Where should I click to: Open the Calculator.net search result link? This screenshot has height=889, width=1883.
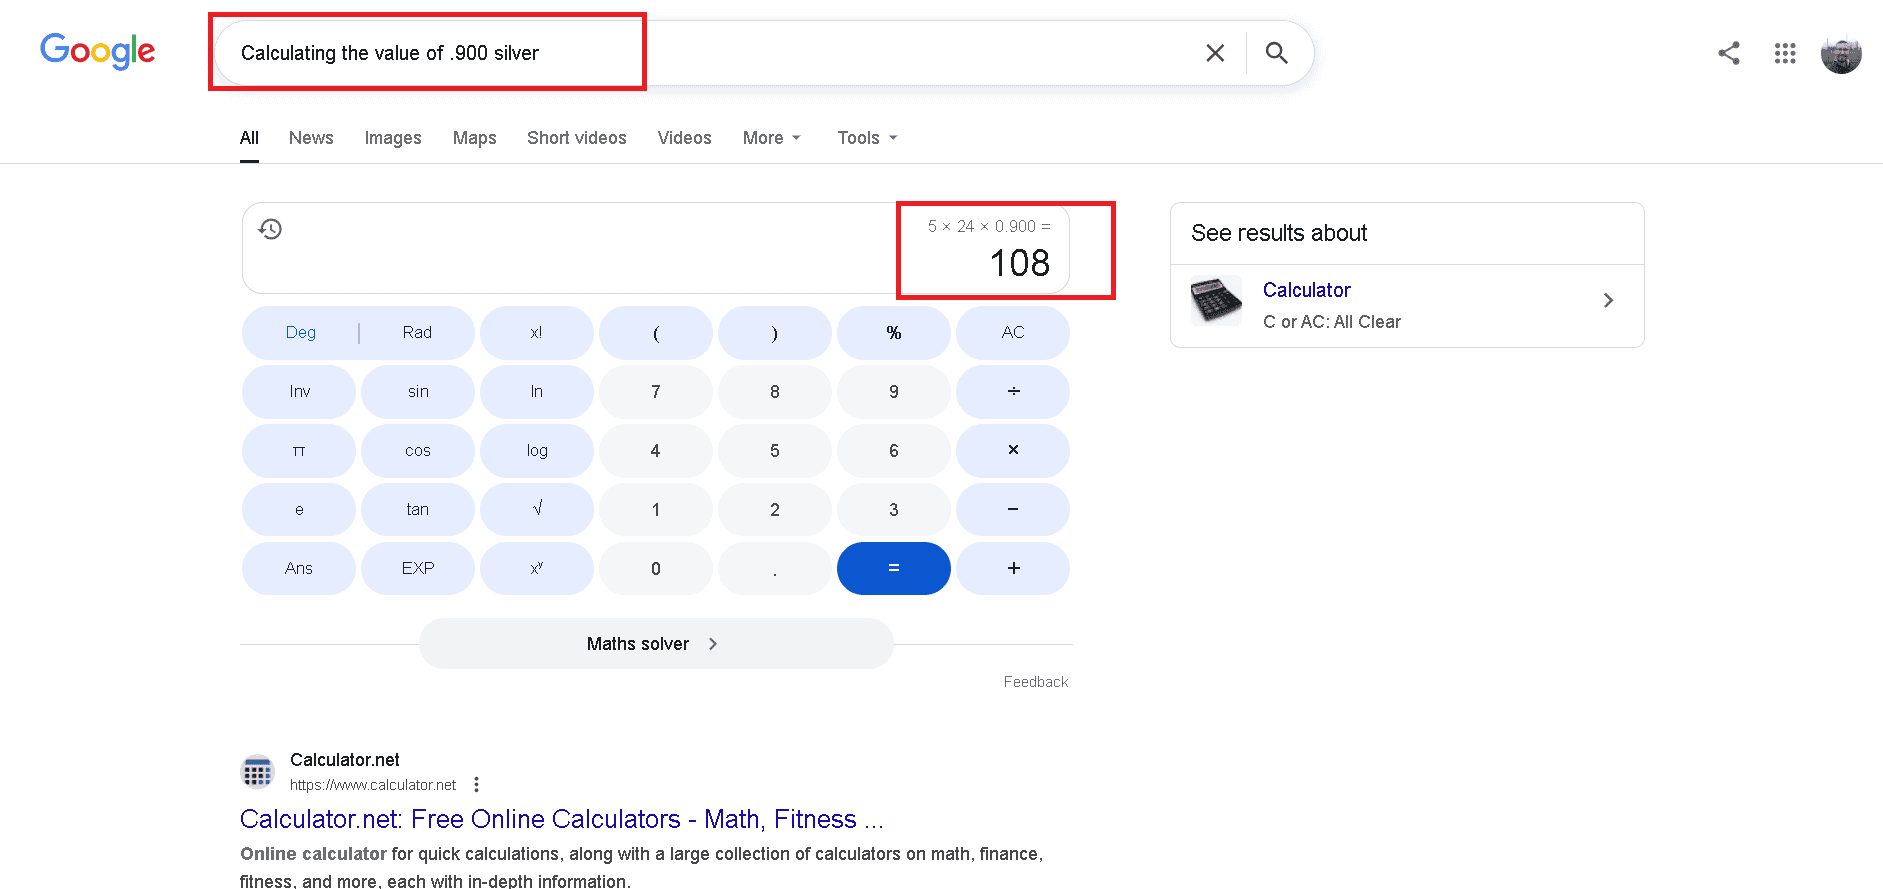pyautogui.click(x=561, y=818)
